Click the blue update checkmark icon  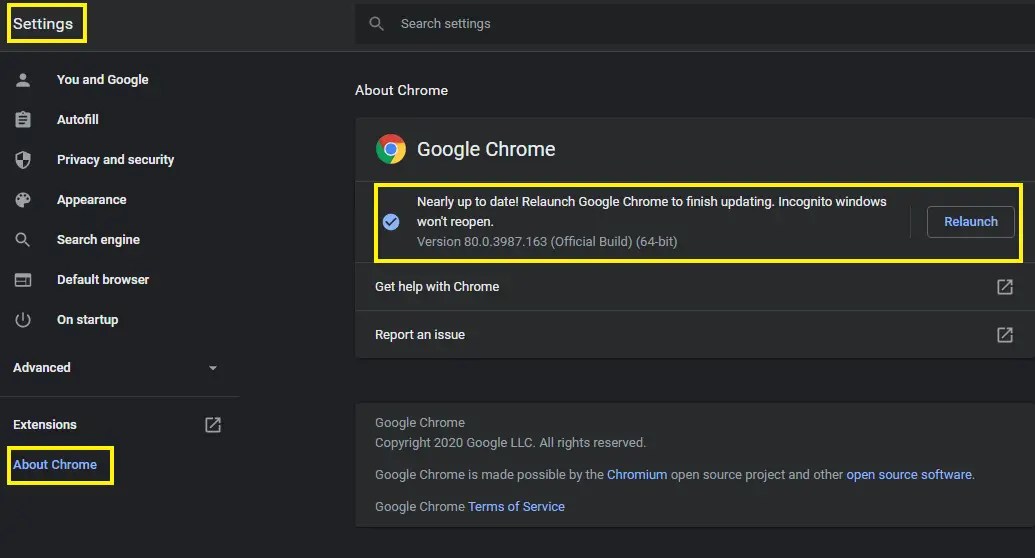[391, 222]
